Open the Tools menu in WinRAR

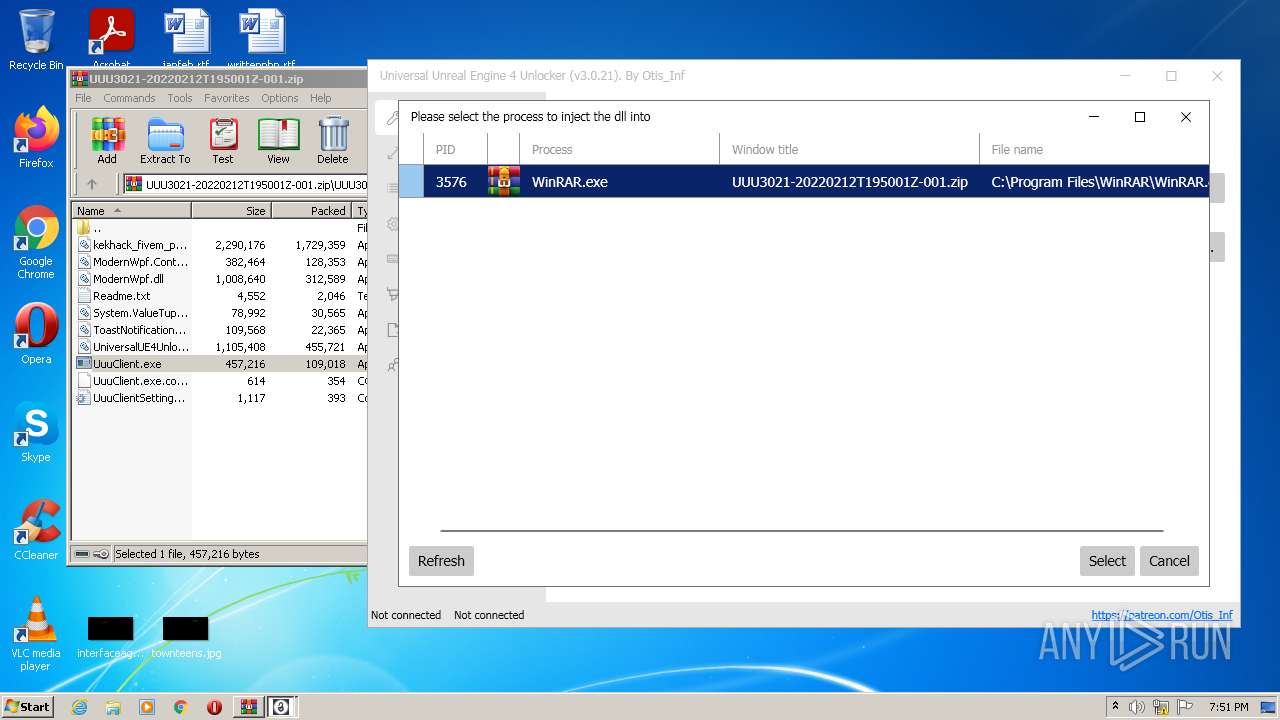[x=180, y=98]
